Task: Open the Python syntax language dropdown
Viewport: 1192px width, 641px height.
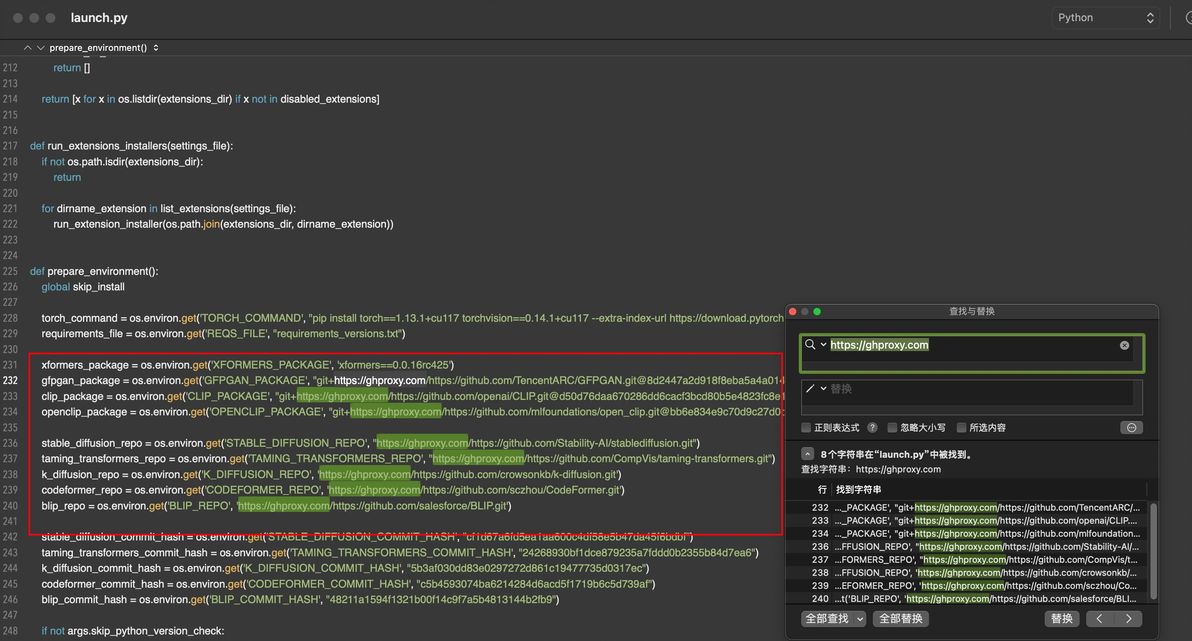Action: pos(1106,17)
